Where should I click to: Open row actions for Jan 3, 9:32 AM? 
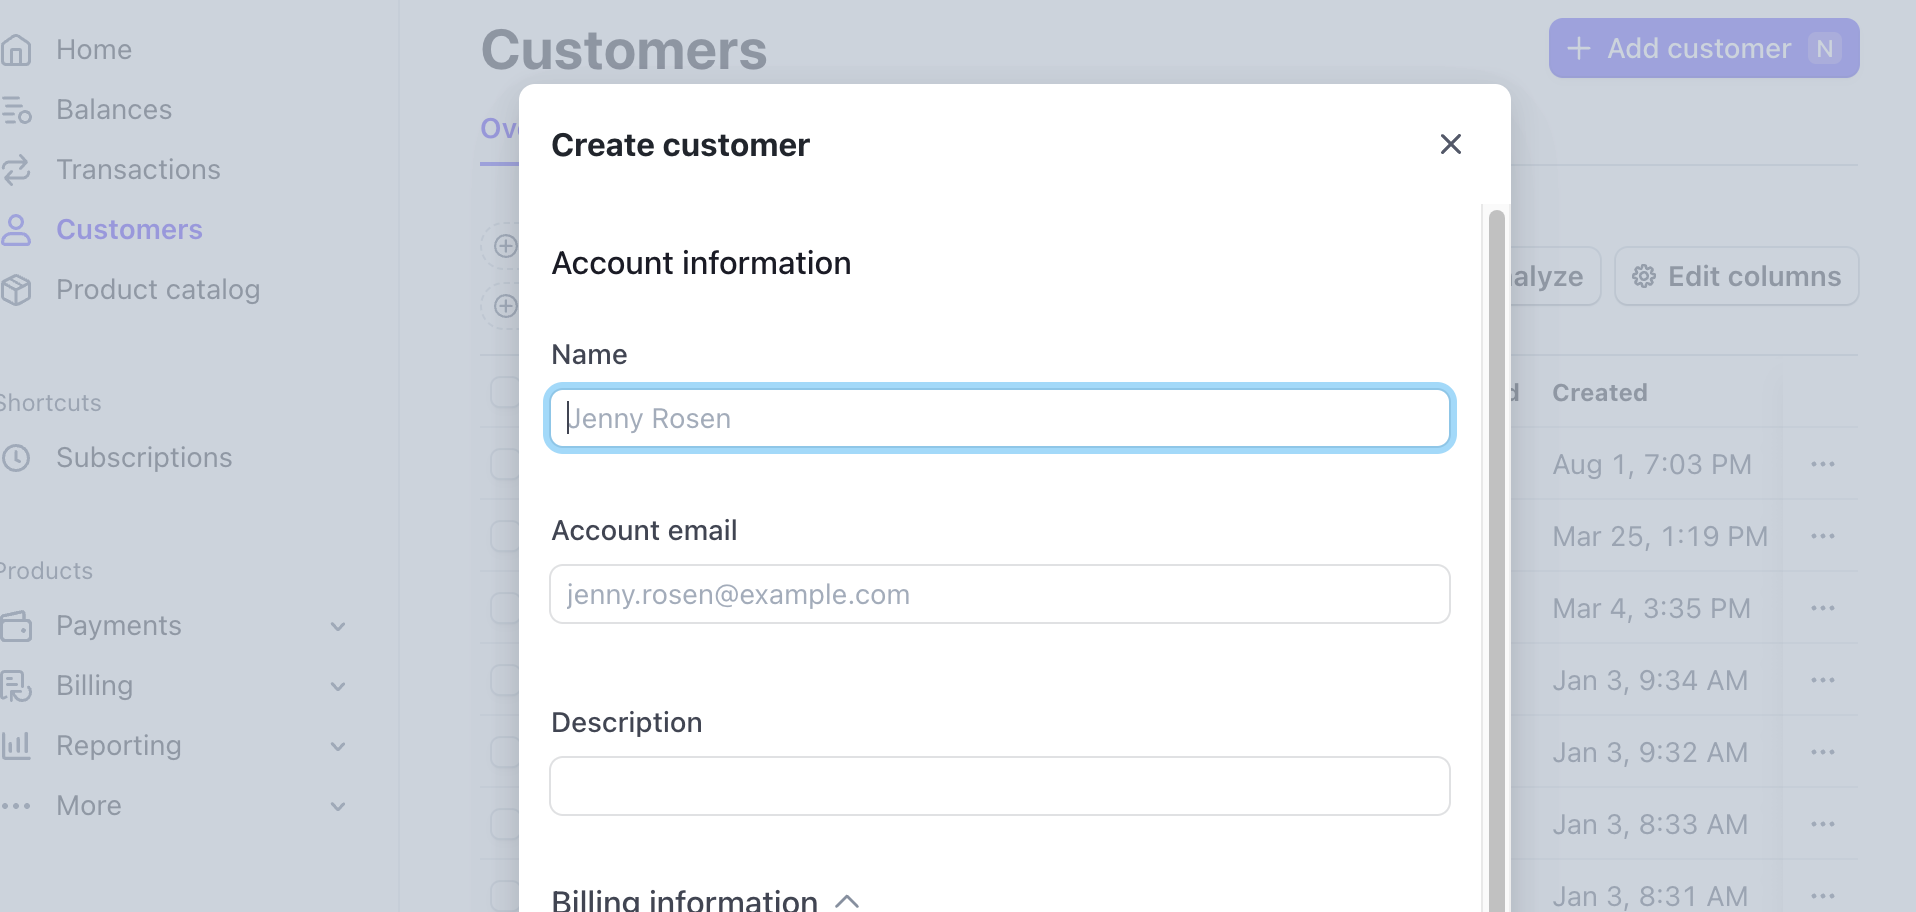pos(1823,752)
